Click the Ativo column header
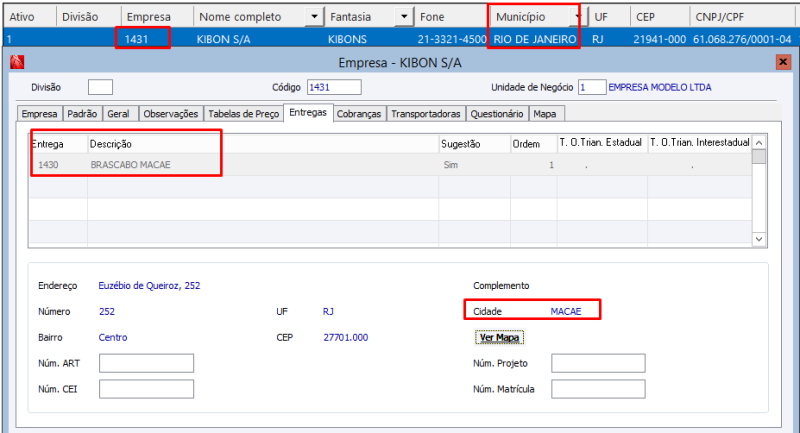 point(30,17)
